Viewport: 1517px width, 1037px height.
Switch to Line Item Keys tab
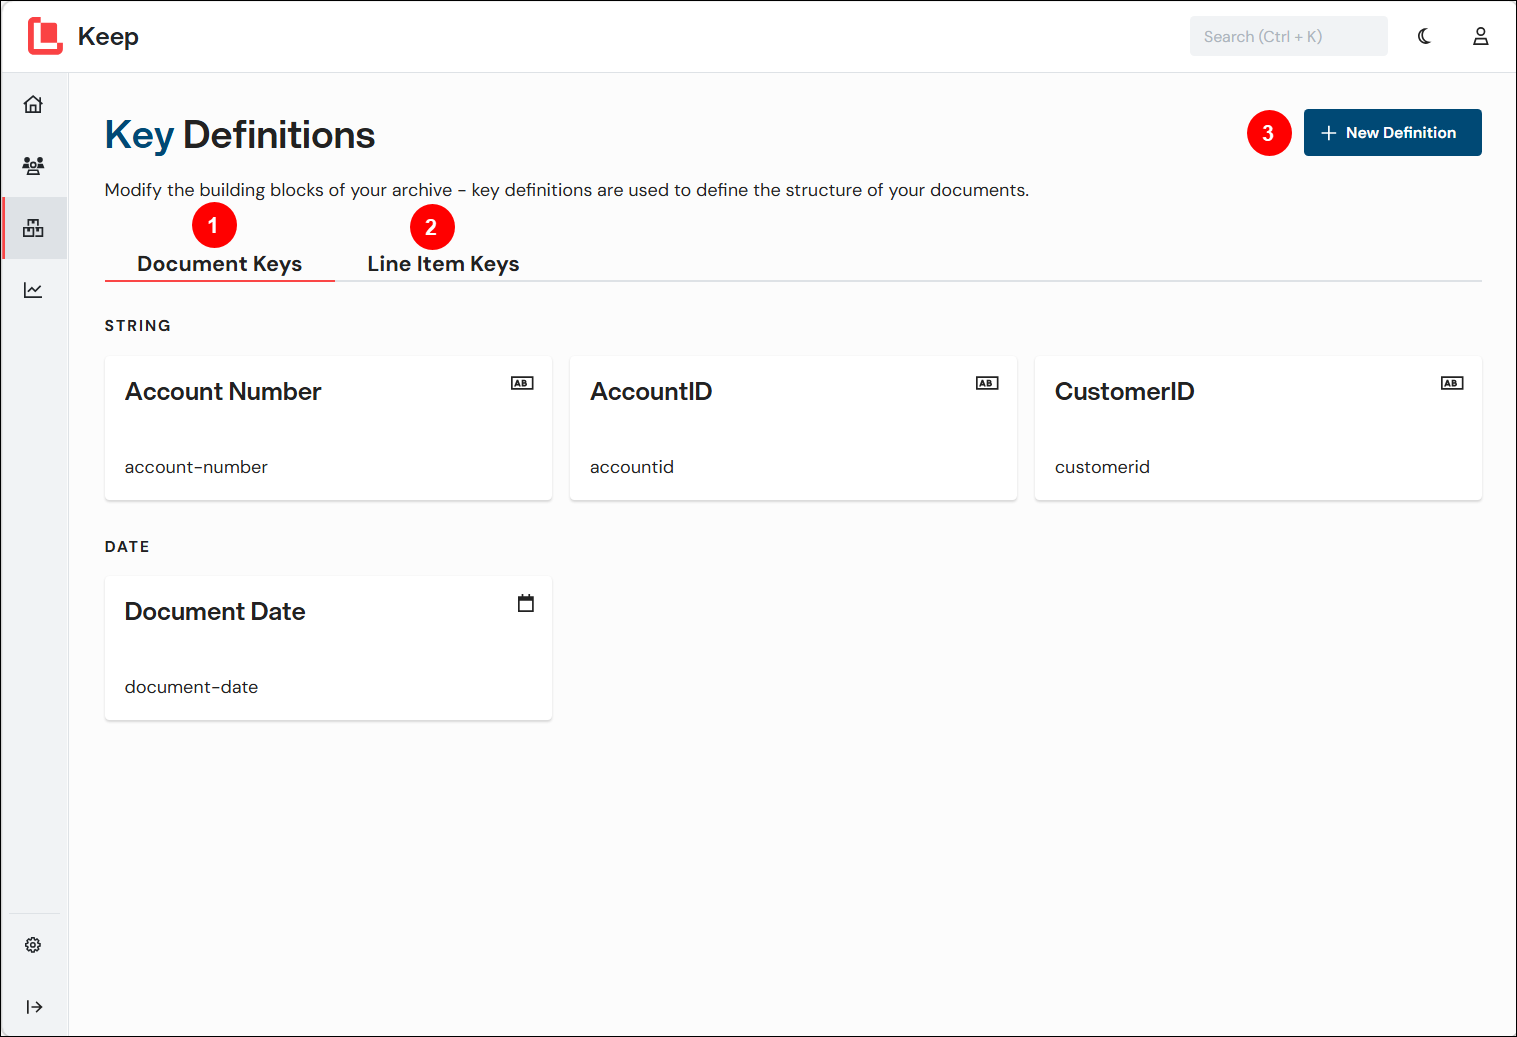click(x=443, y=264)
